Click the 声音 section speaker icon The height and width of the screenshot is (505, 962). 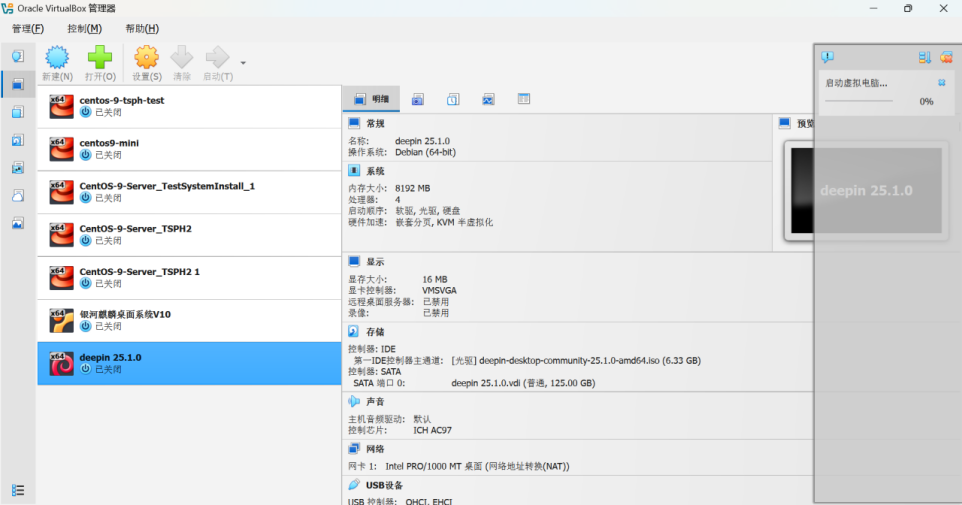click(x=354, y=401)
